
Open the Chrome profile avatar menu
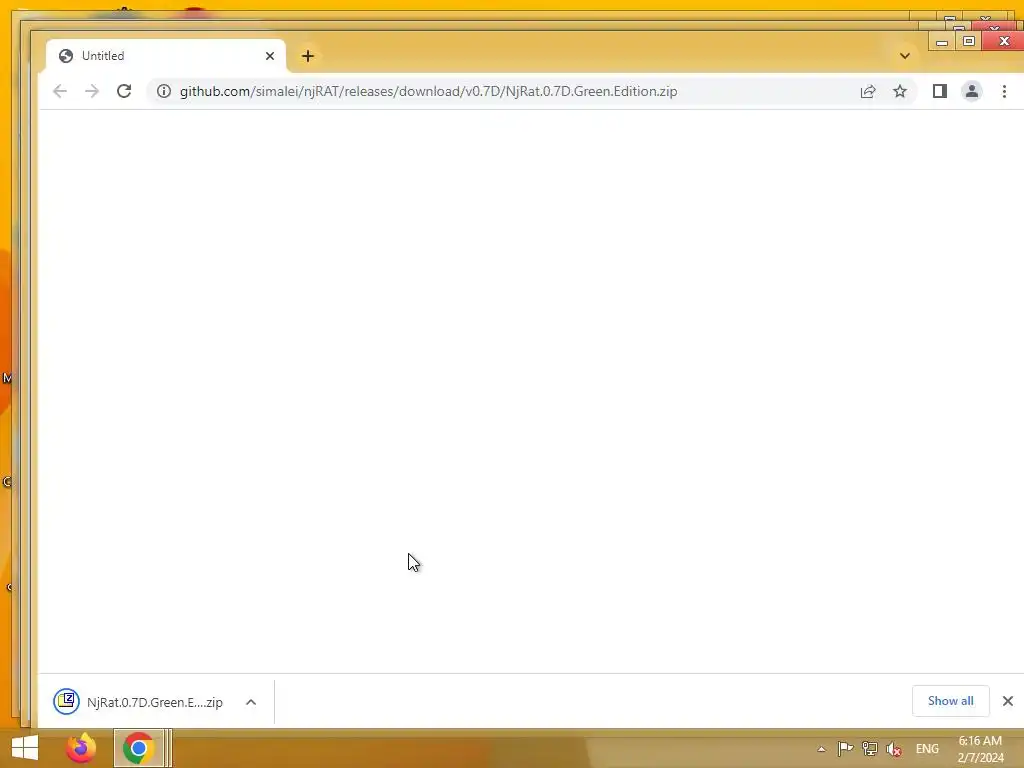972,91
